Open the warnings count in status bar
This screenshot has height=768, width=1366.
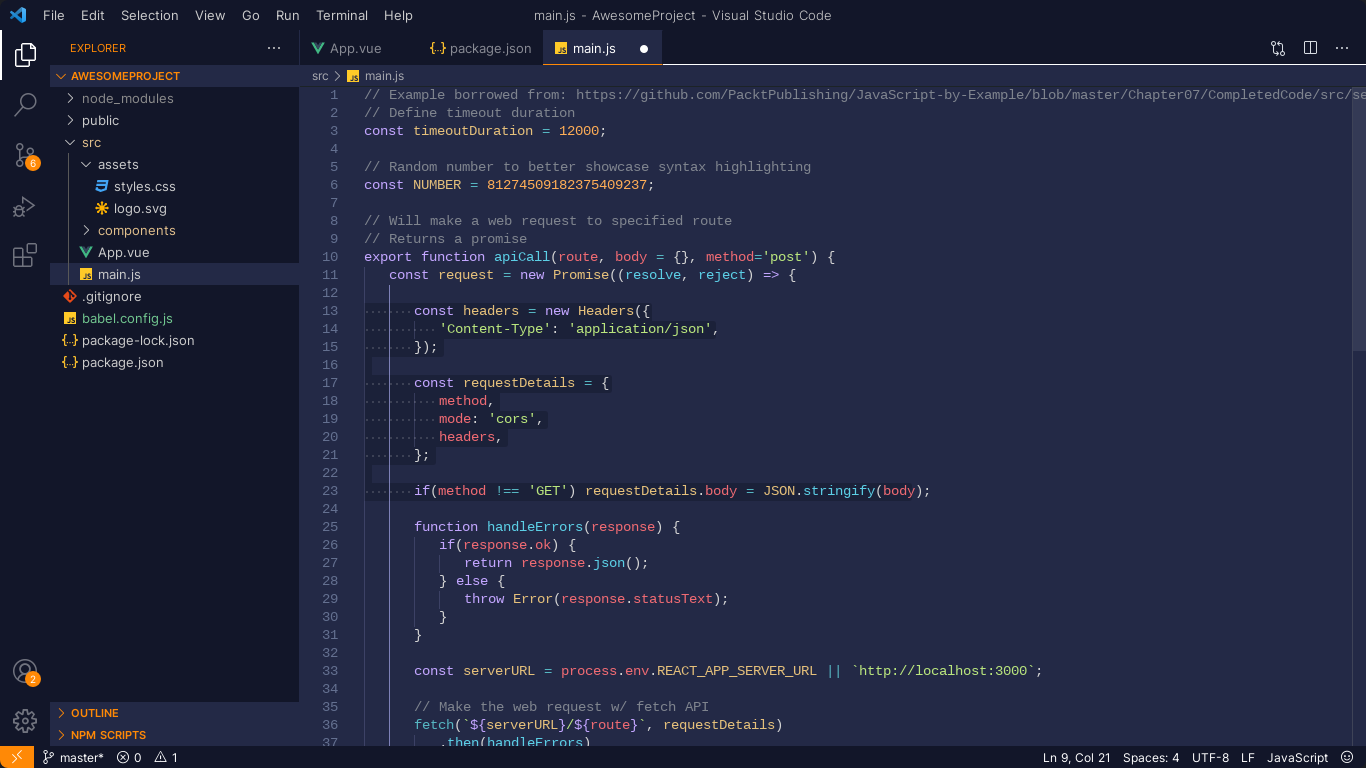click(x=166, y=757)
